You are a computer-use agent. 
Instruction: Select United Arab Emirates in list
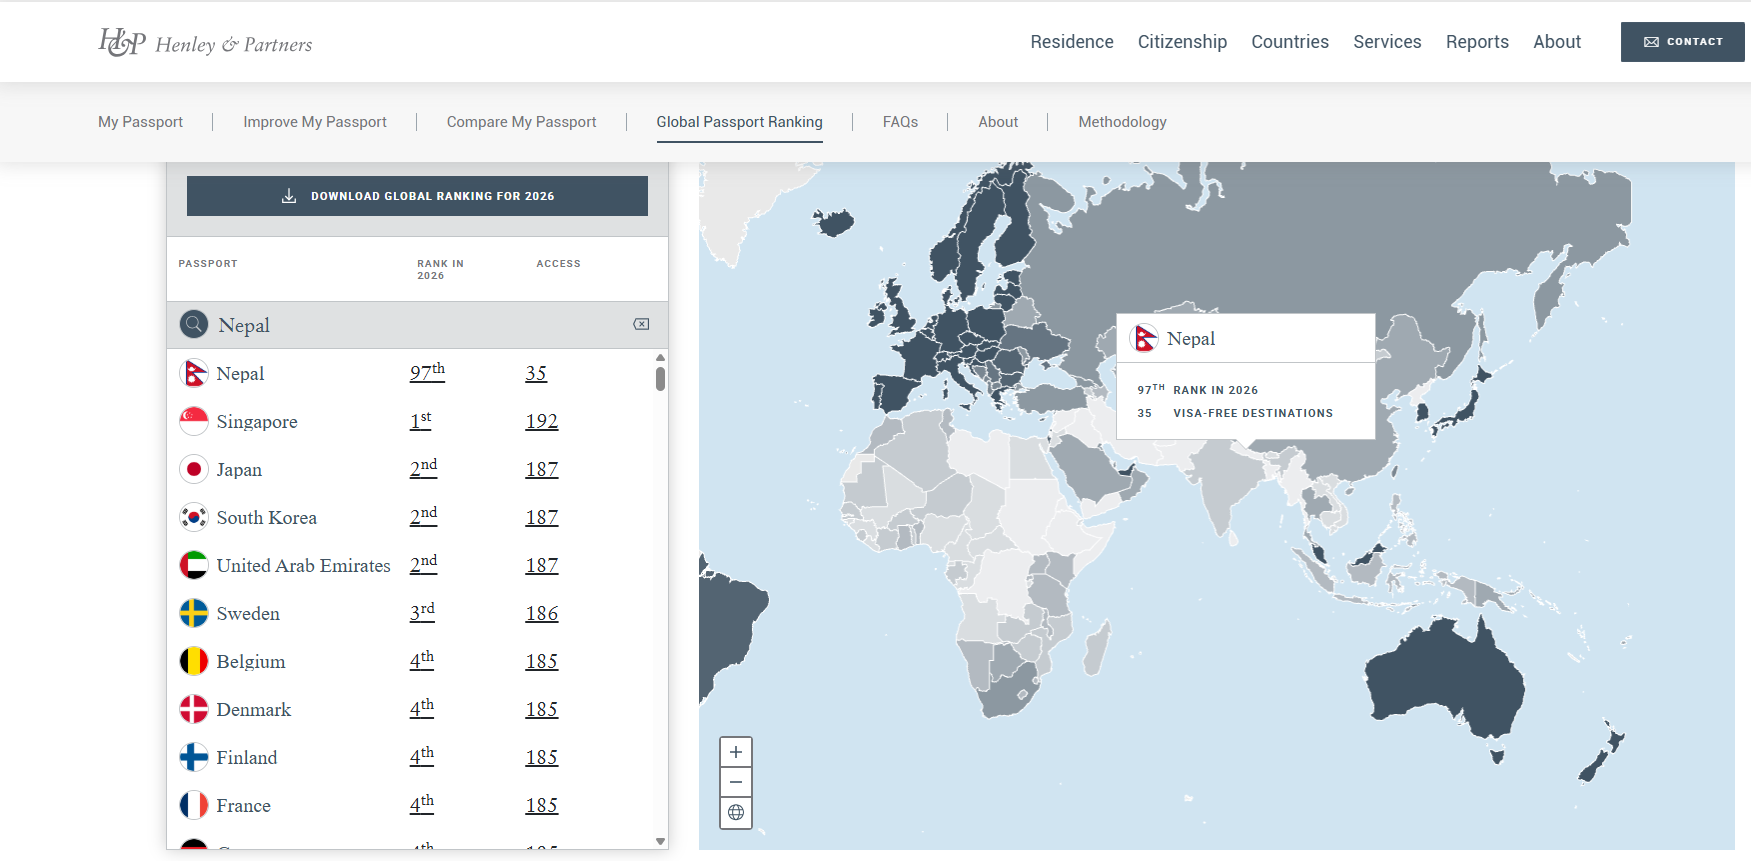304,565
